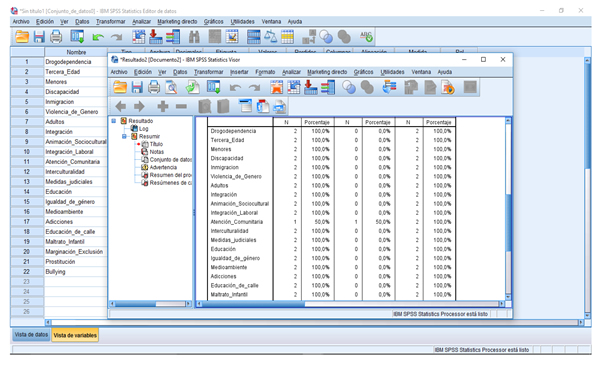Viewer output horizontal scrollbar thumb
This screenshot has height=365, width=600.
[x=254, y=304]
